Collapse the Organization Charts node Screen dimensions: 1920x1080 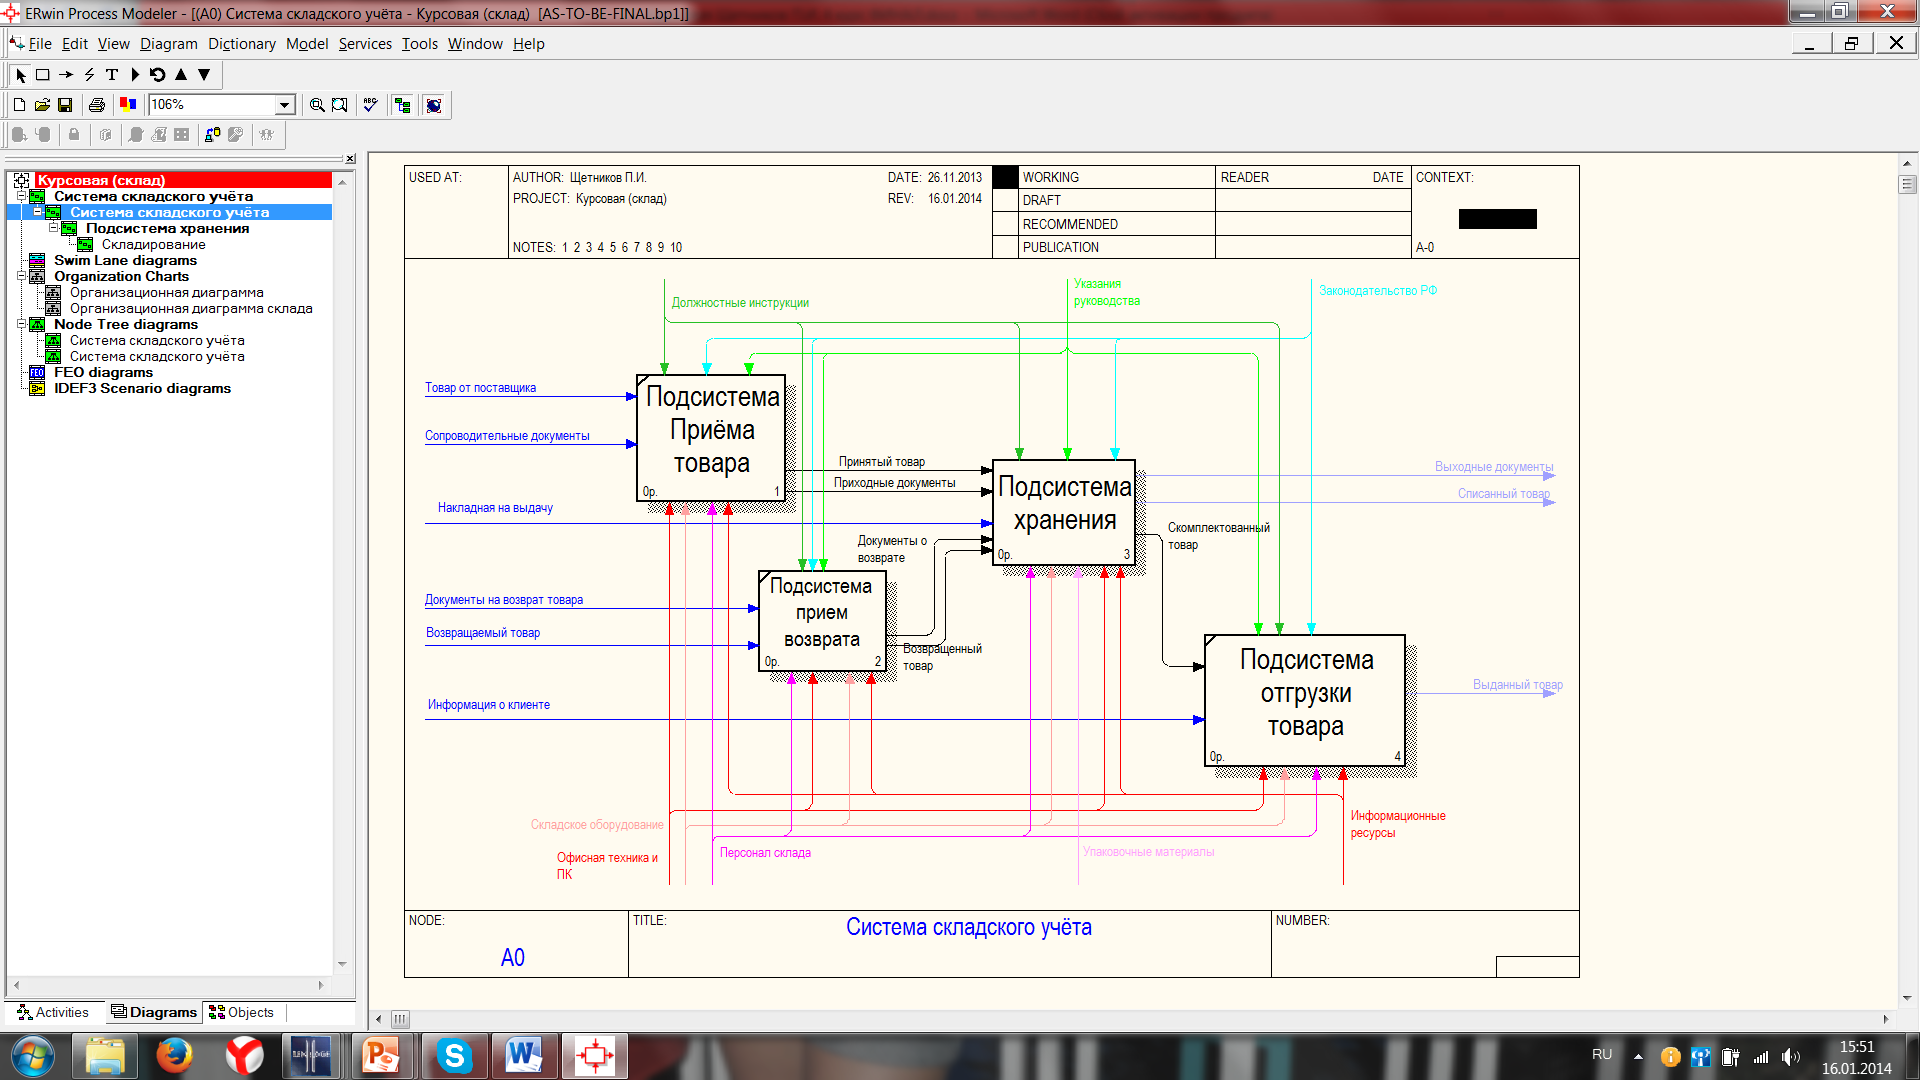21,277
